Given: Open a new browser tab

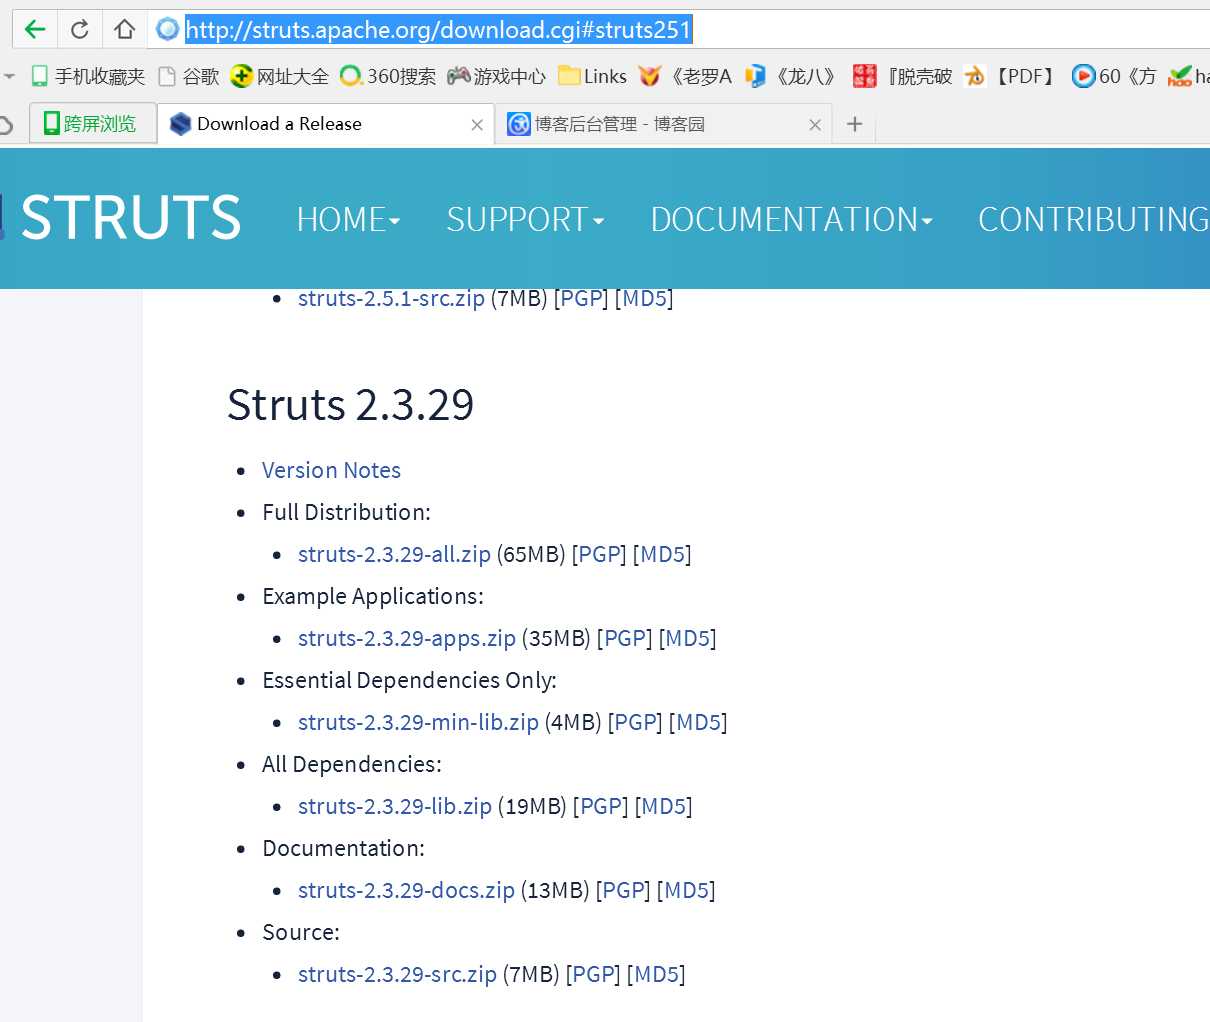Looking at the screenshot, I should 854,124.
